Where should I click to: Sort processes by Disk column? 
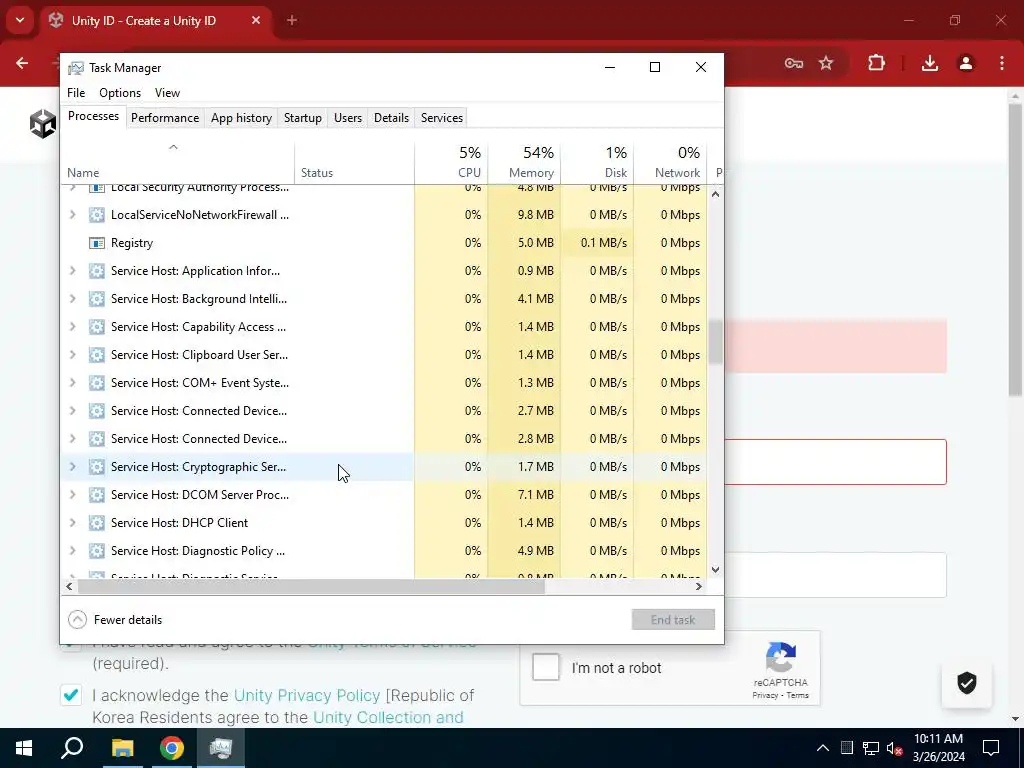pyautogui.click(x=597, y=162)
